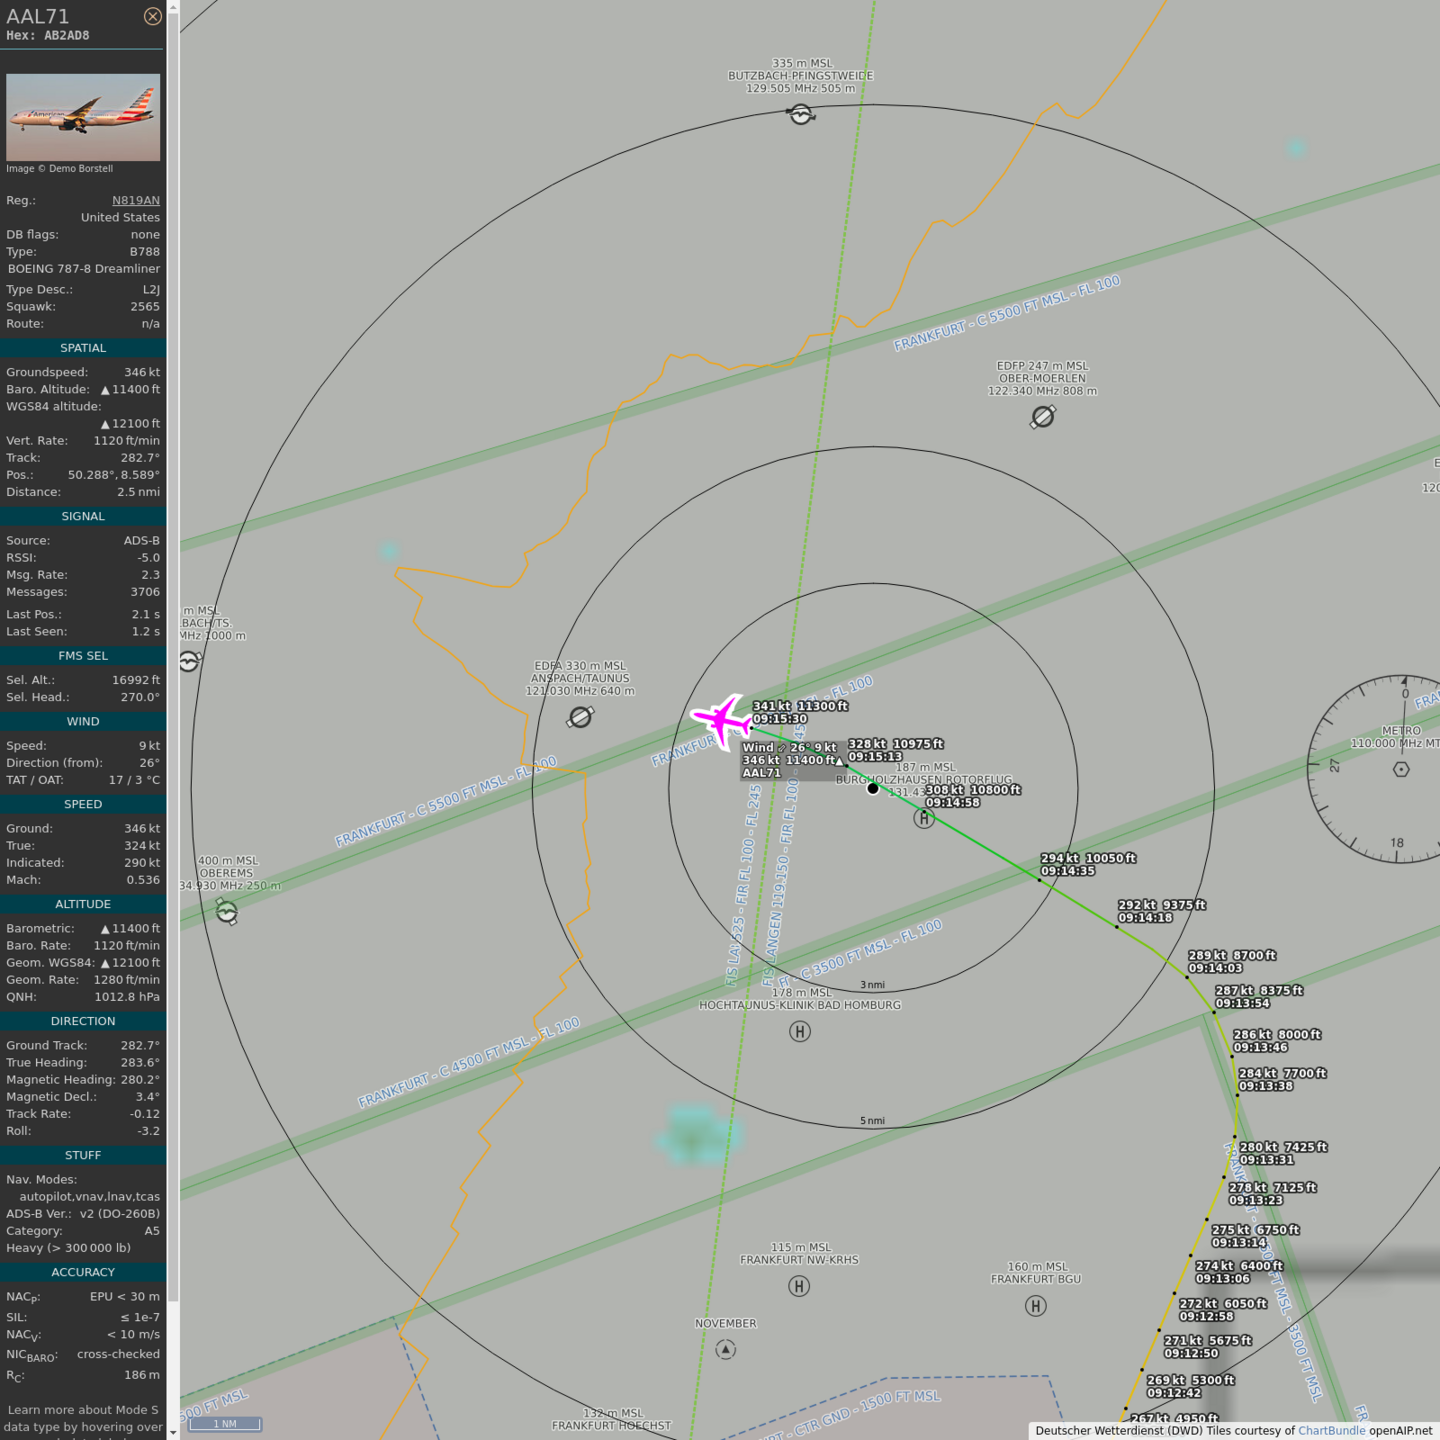Click the EDFP Ober-Moerlen airfield icon
Screen dimensions: 1440x1440
click(1043, 416)
